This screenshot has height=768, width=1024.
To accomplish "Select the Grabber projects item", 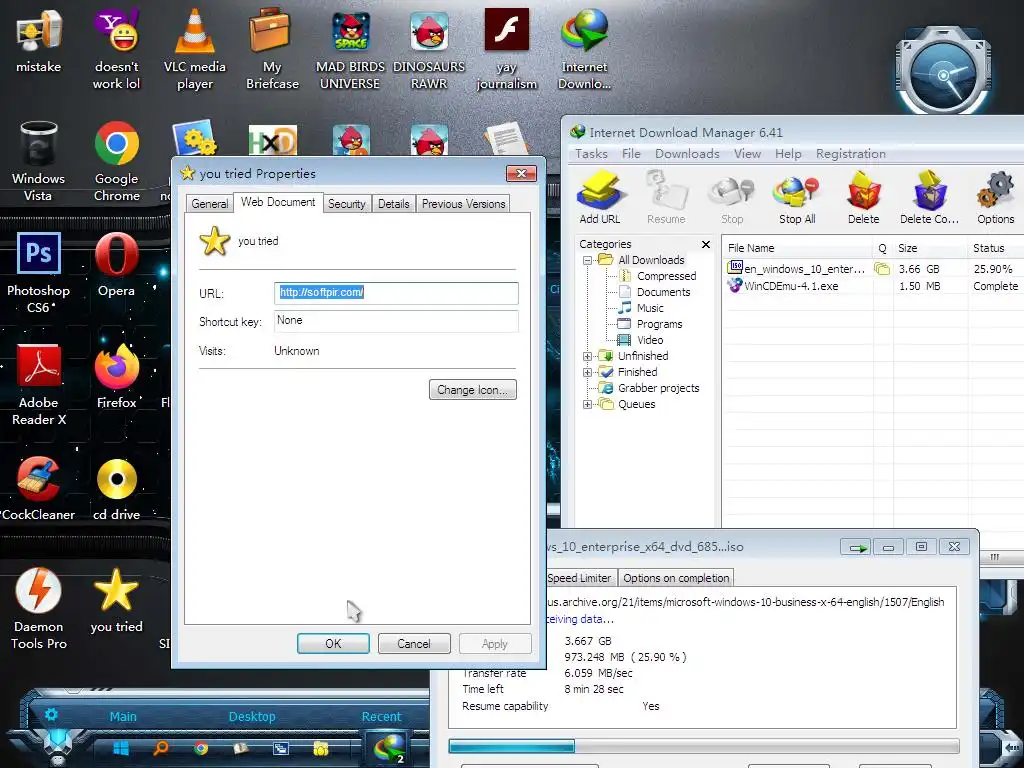I will coord(658,388).
